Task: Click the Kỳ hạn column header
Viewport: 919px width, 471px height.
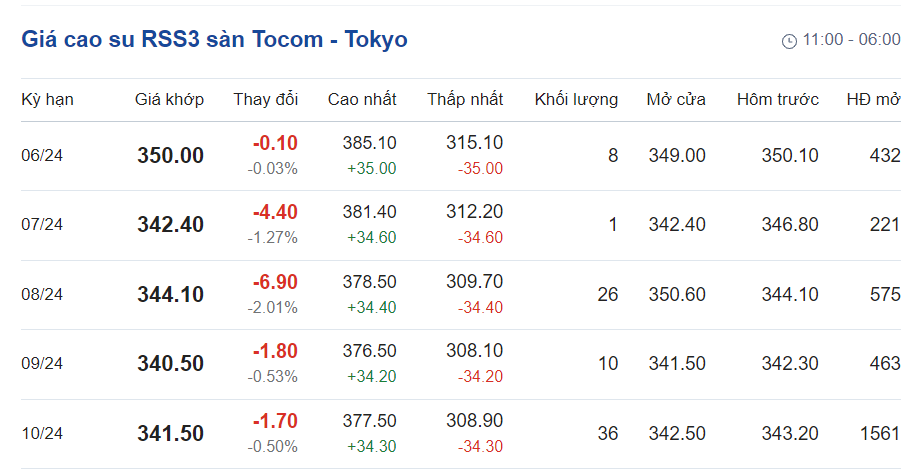Action: coord(47,99)
